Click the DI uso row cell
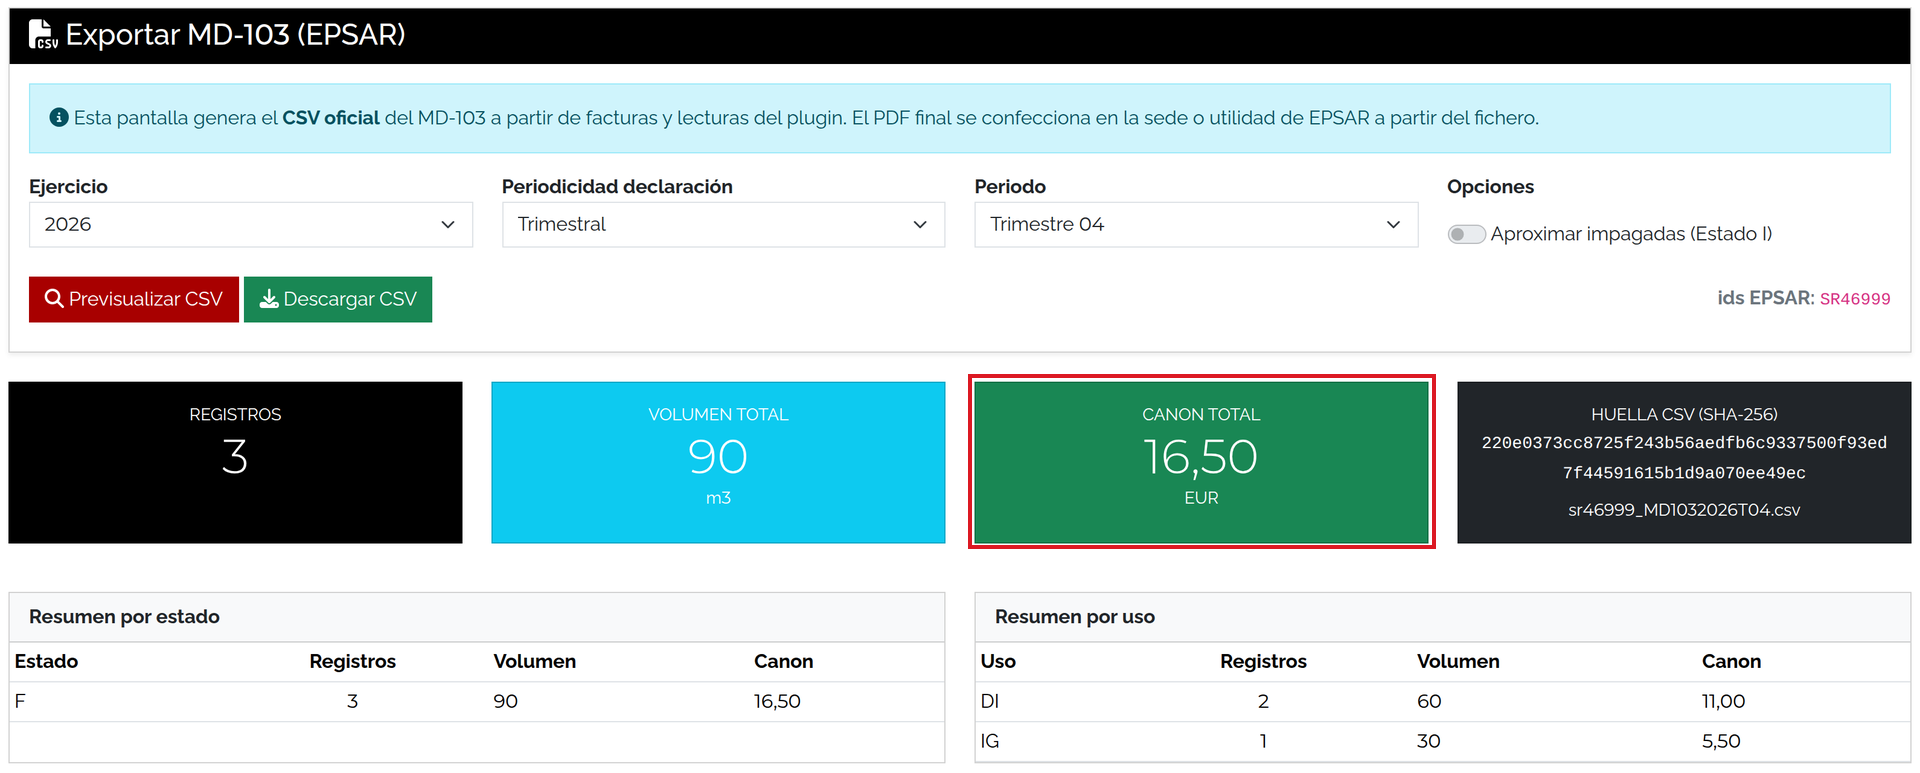The image size is (1920, 773). point(990,701)
